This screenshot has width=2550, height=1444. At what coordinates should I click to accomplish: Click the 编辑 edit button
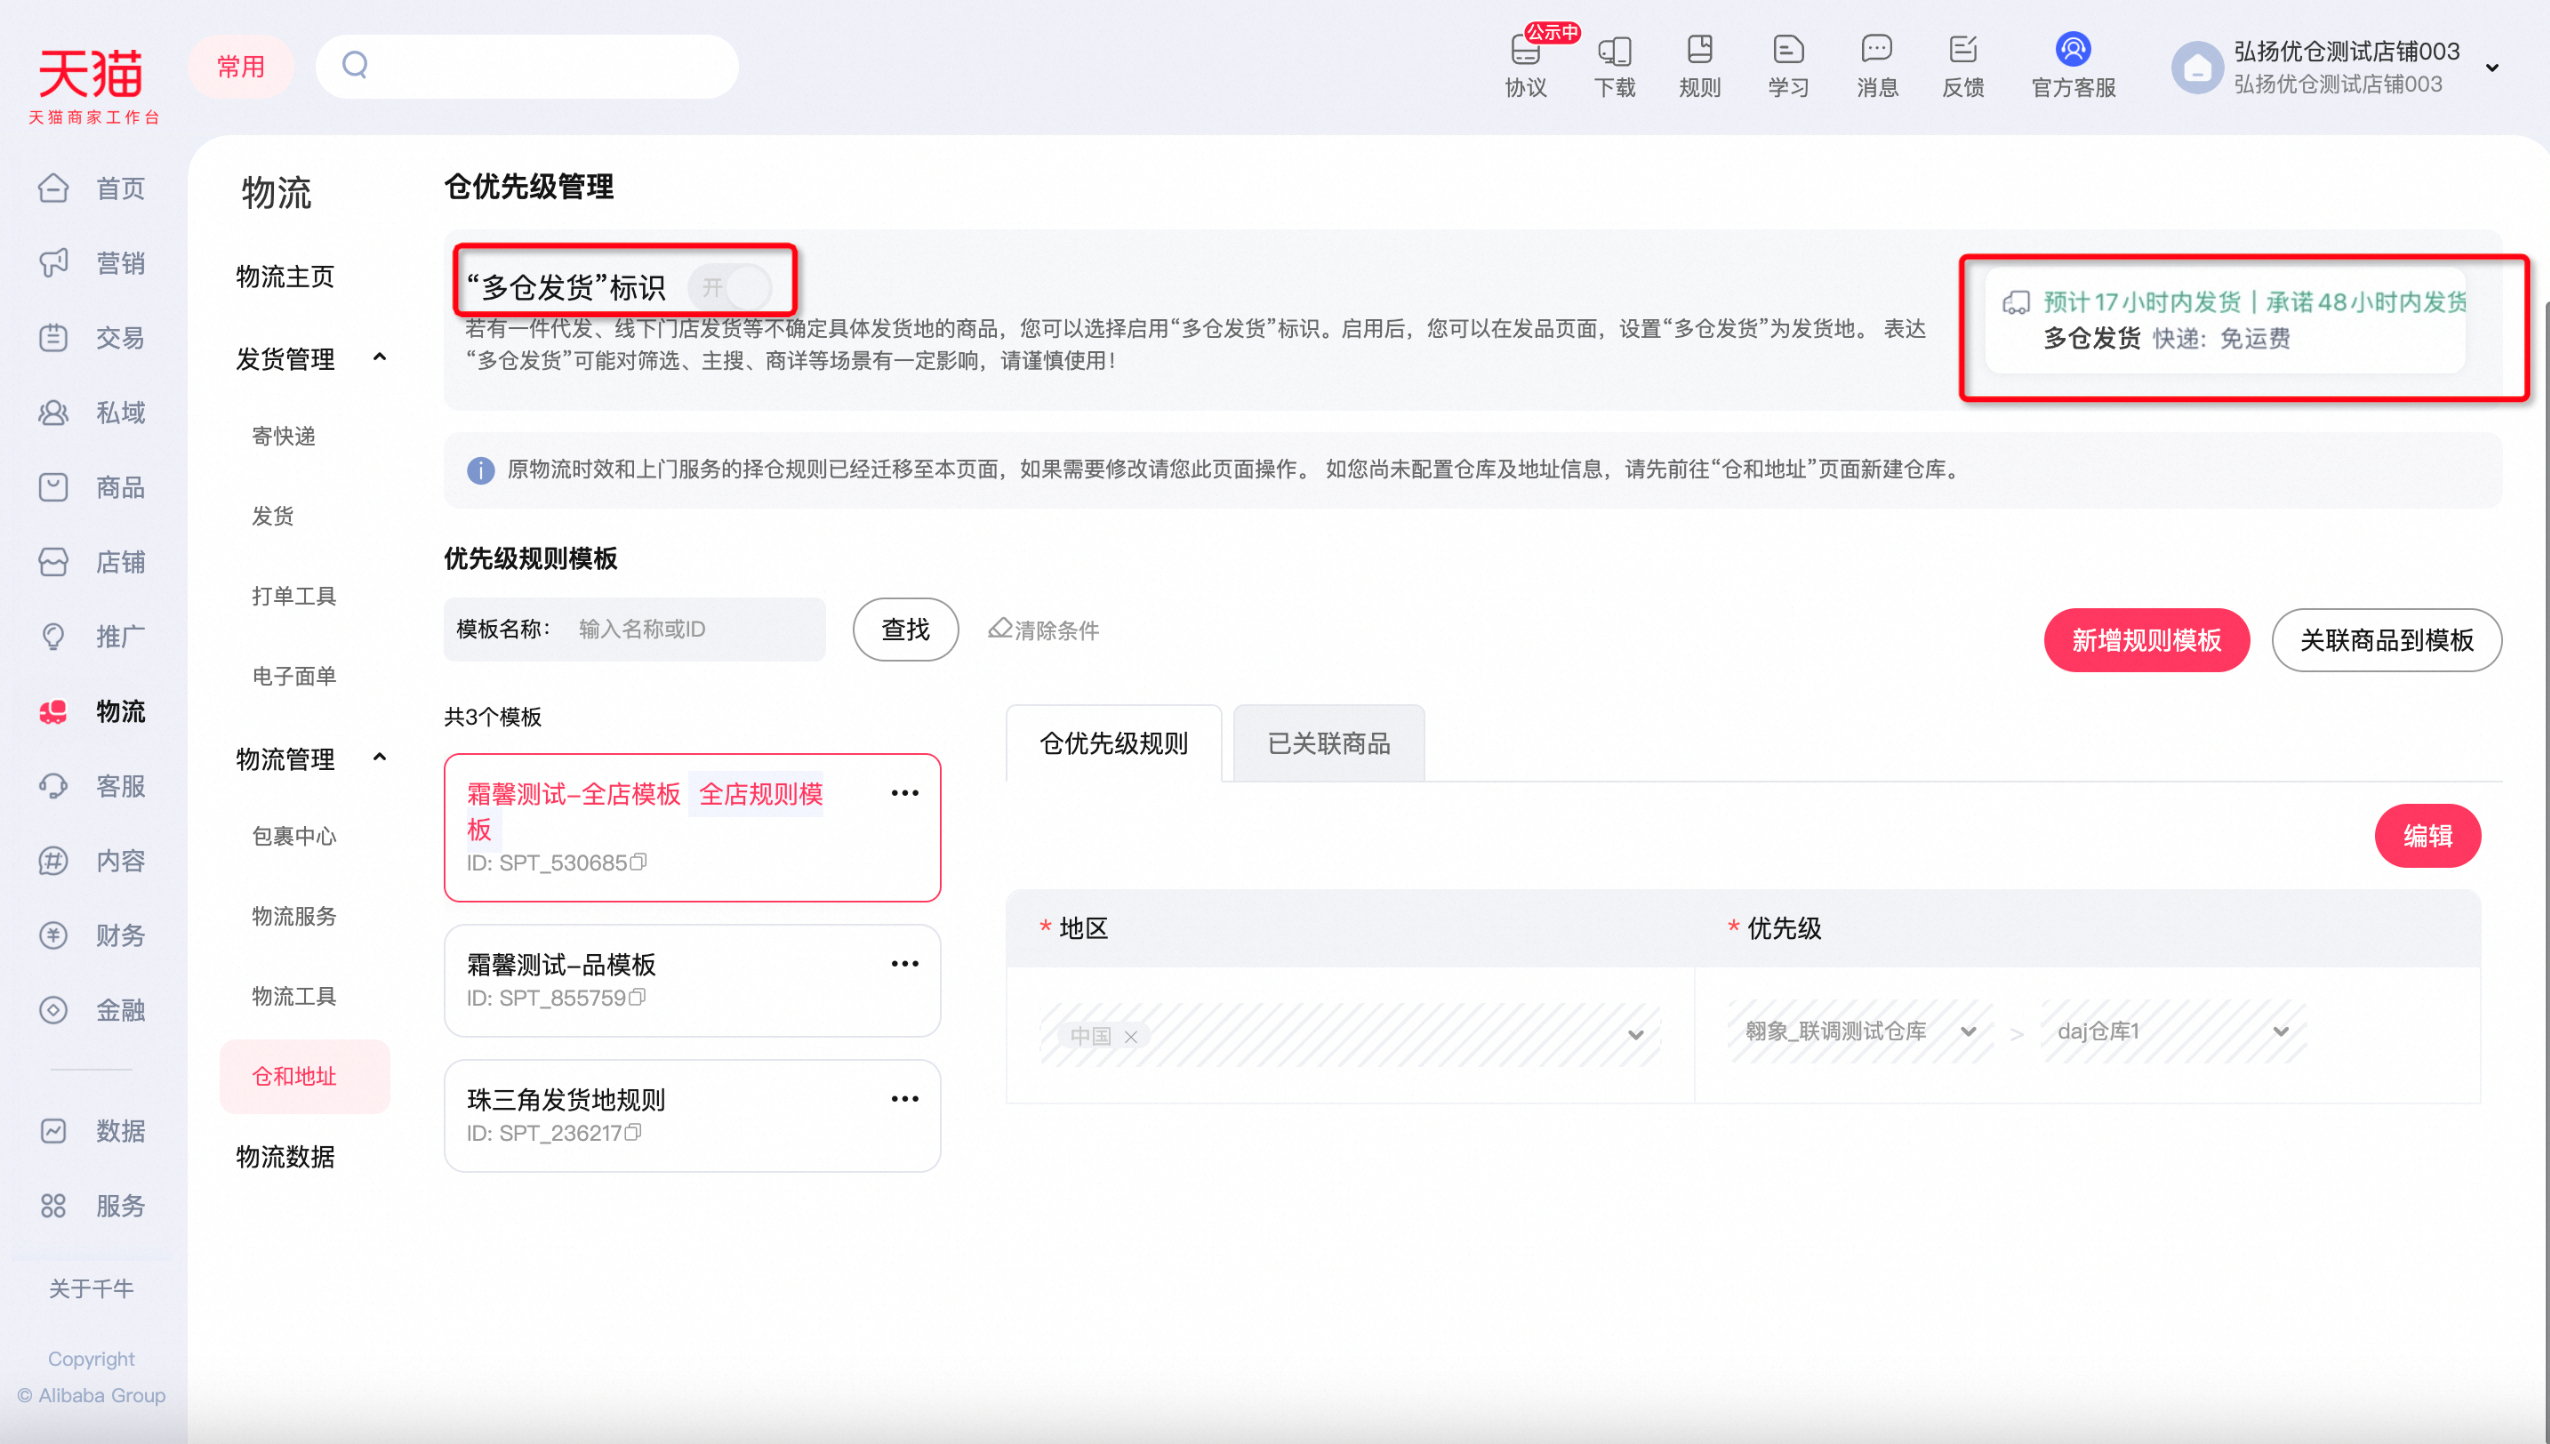pyautogui.click(x=2428, y=836)
